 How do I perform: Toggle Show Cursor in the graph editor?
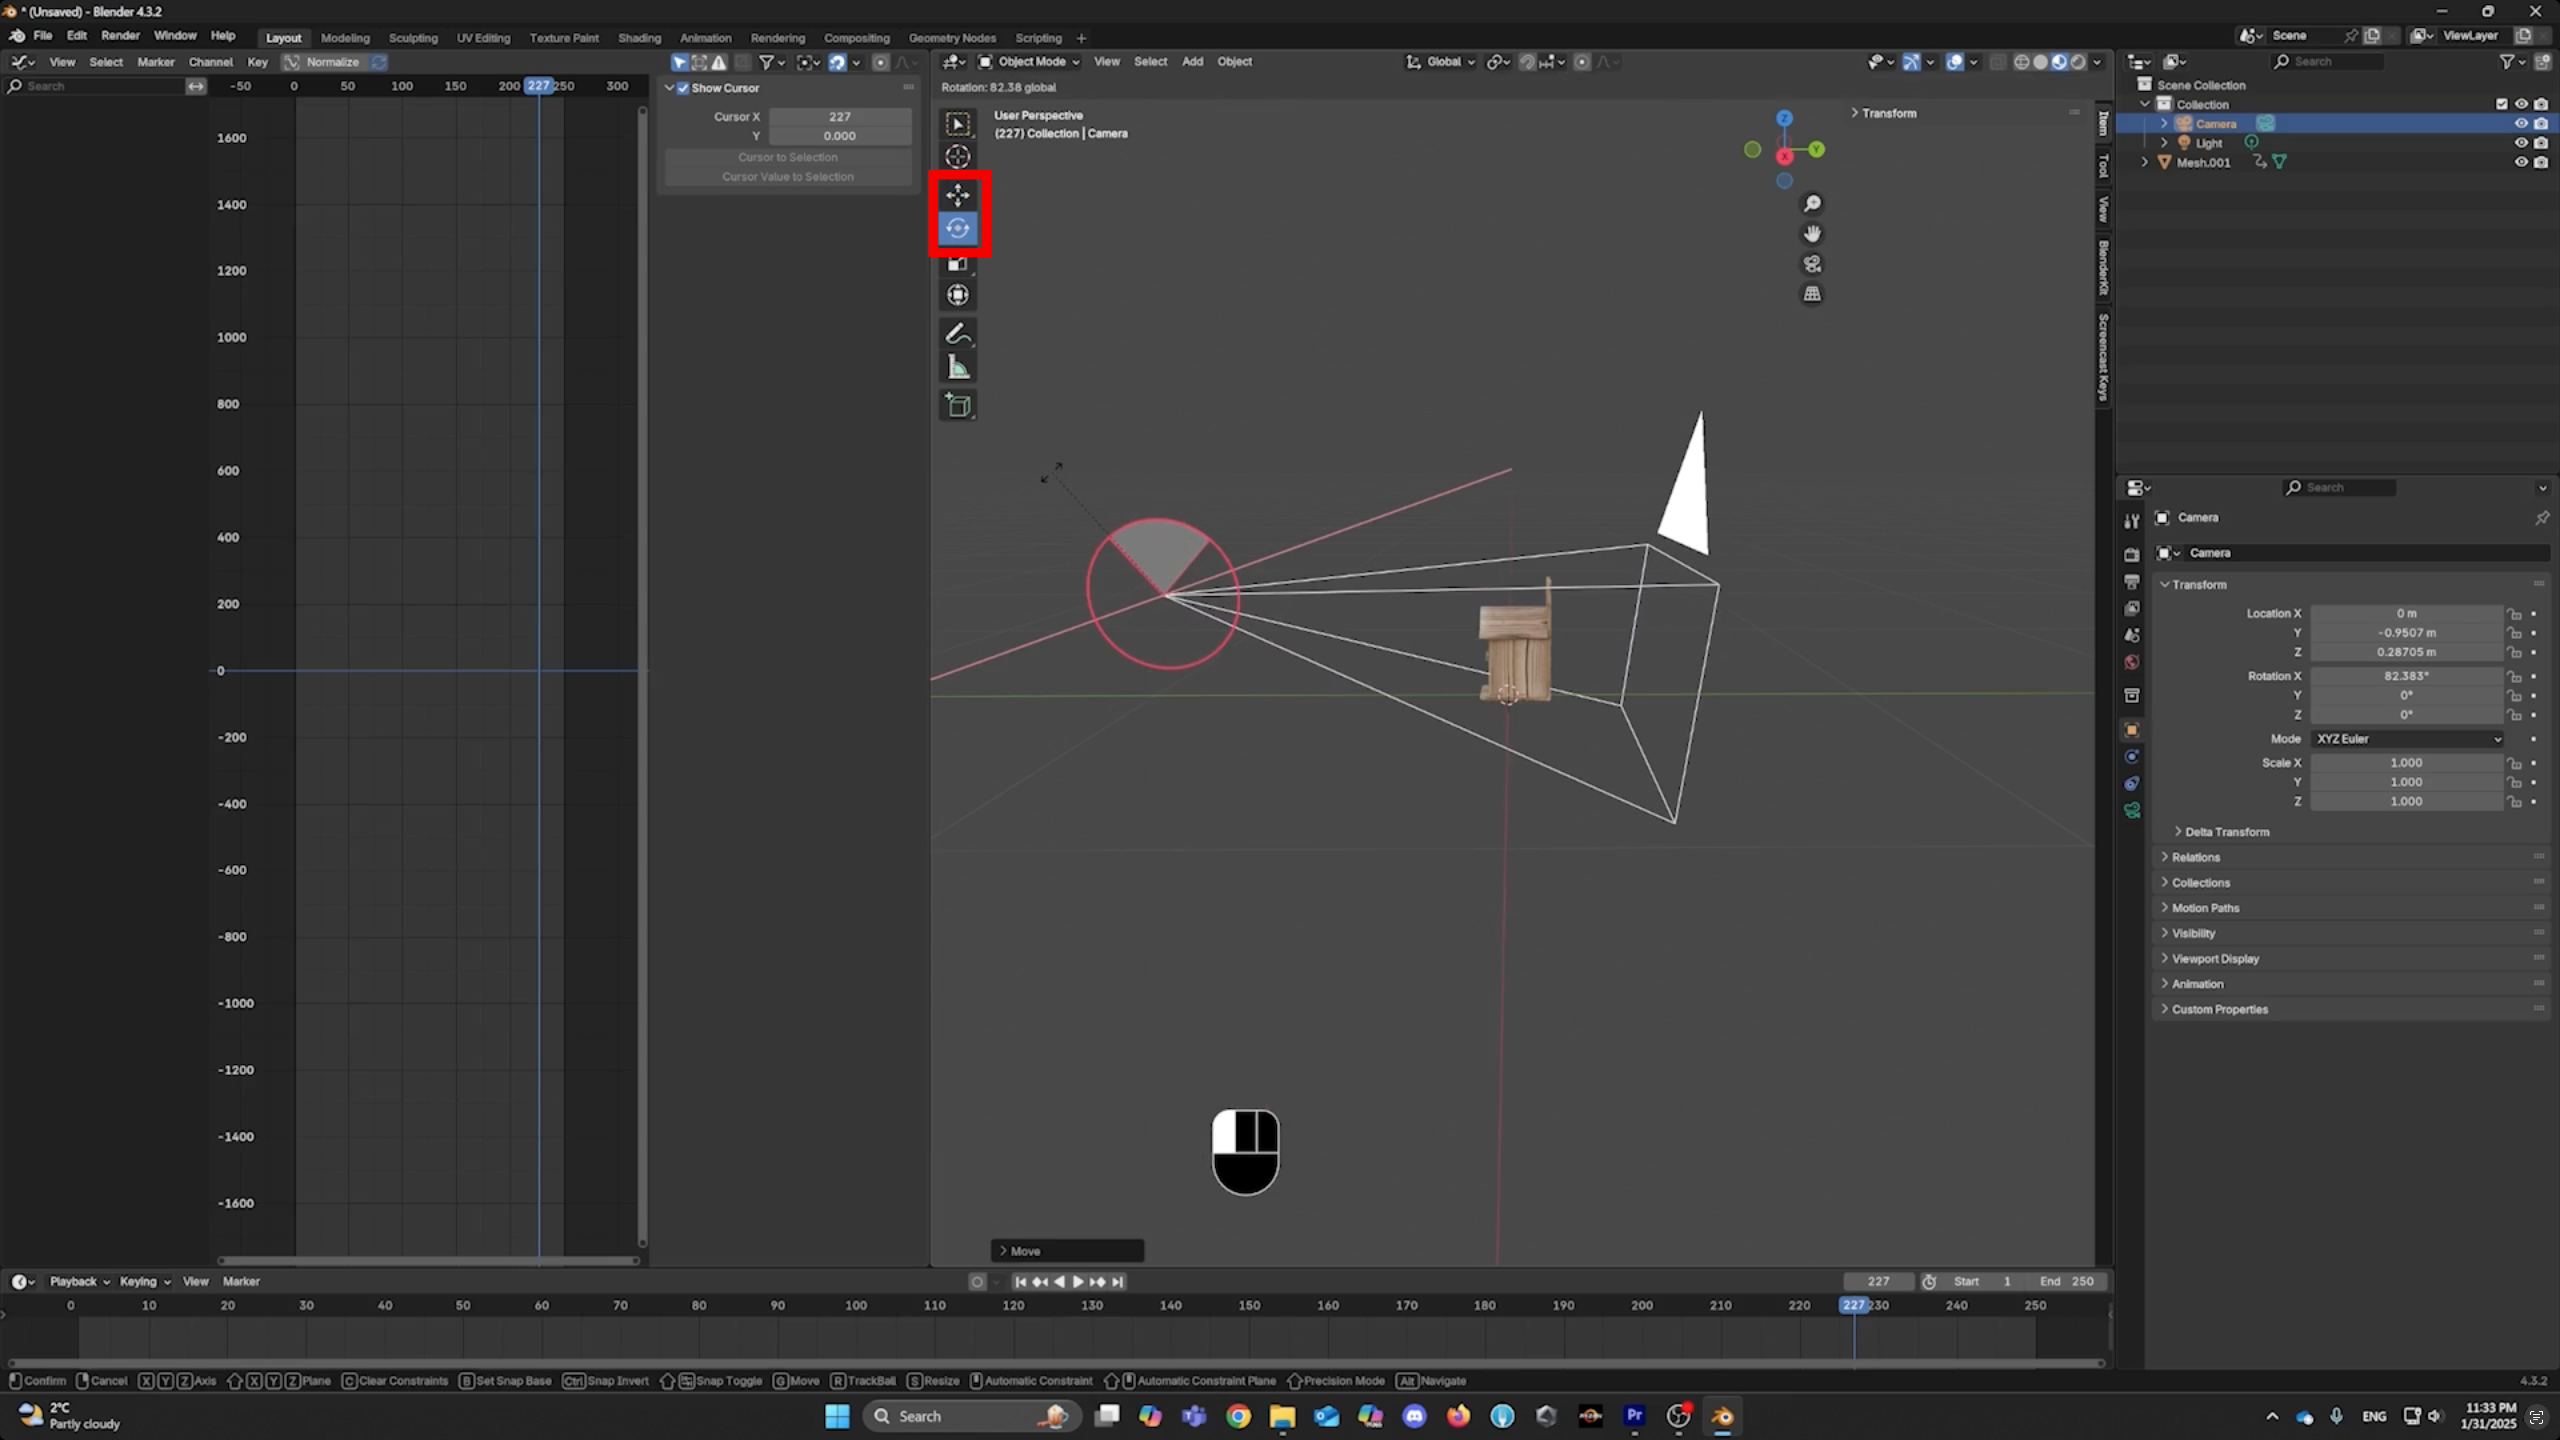coord(681,88)
